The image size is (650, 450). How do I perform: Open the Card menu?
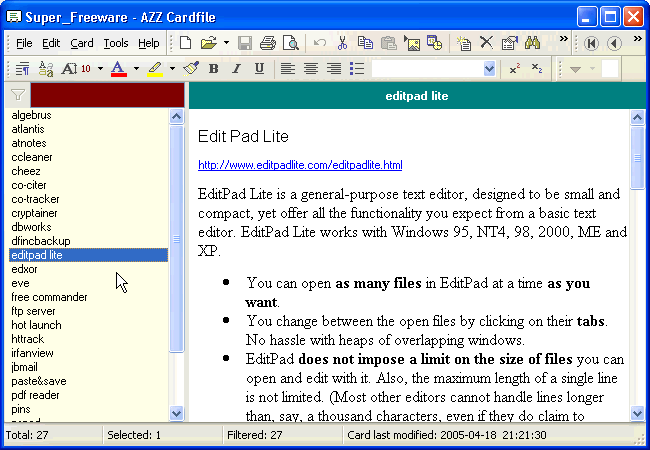(x=82, y=43)
